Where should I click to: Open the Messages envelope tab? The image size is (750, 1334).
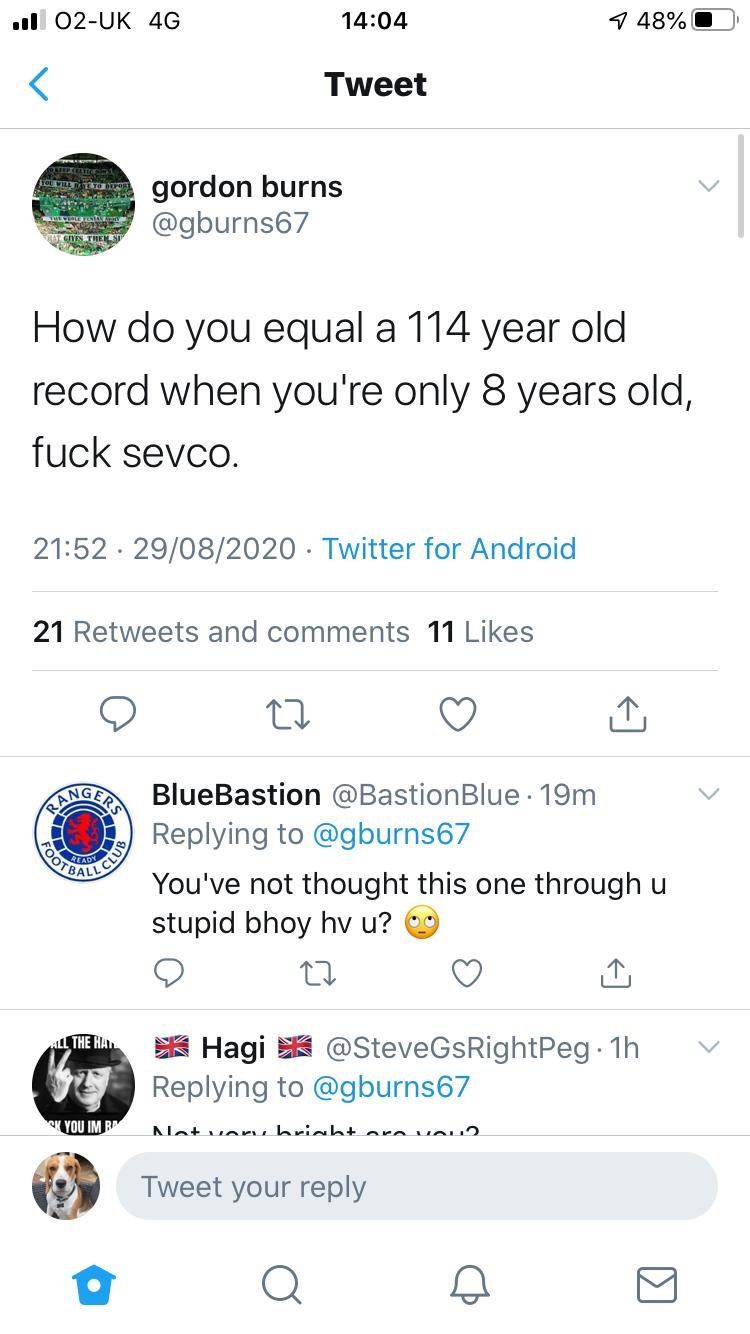coord(657,1284)
